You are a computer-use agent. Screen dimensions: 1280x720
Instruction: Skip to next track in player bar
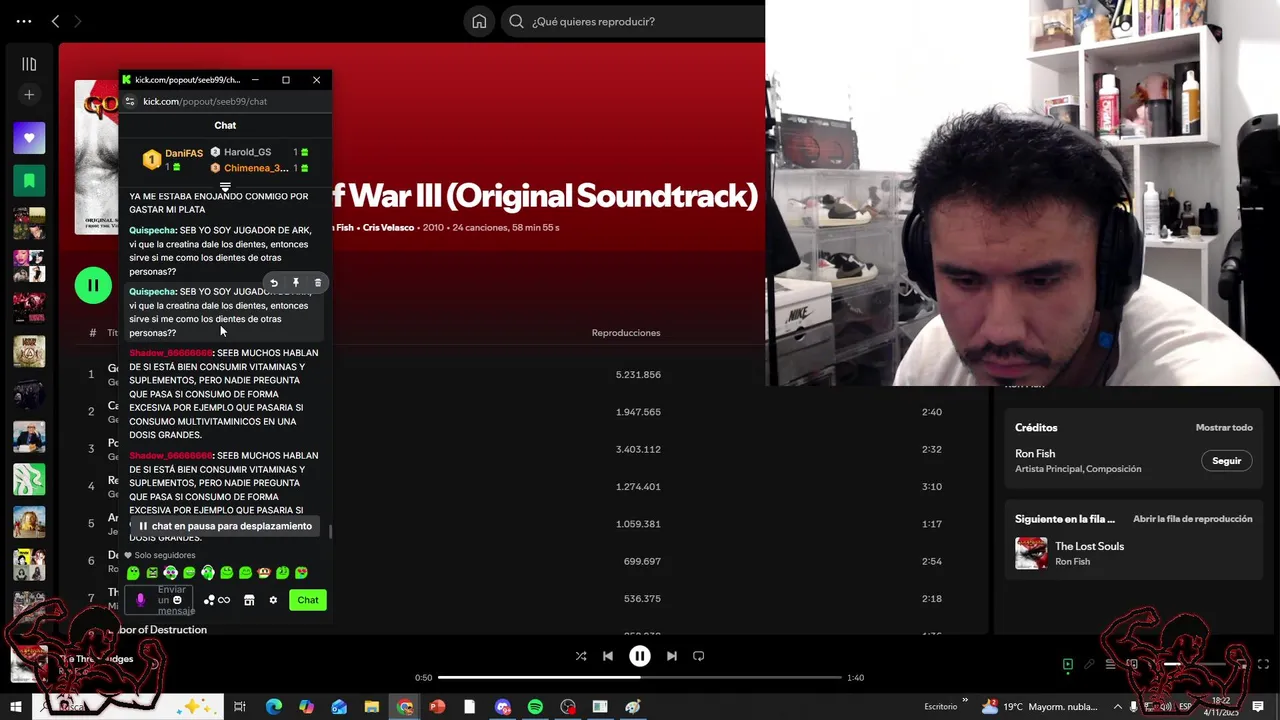672,656
